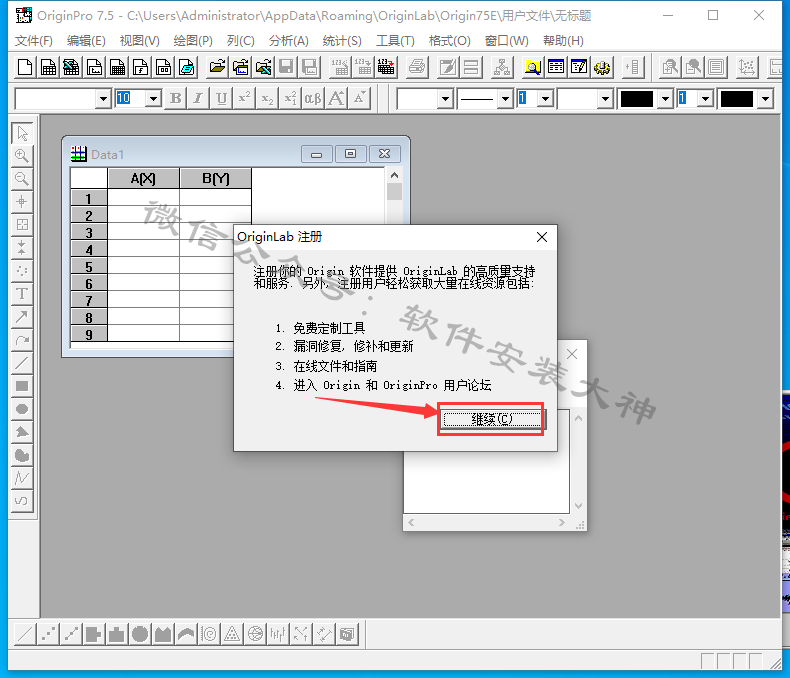
Task: Select the Screen Reader crosshair tool
Action: pyautogui.click(x=22, y=202)
